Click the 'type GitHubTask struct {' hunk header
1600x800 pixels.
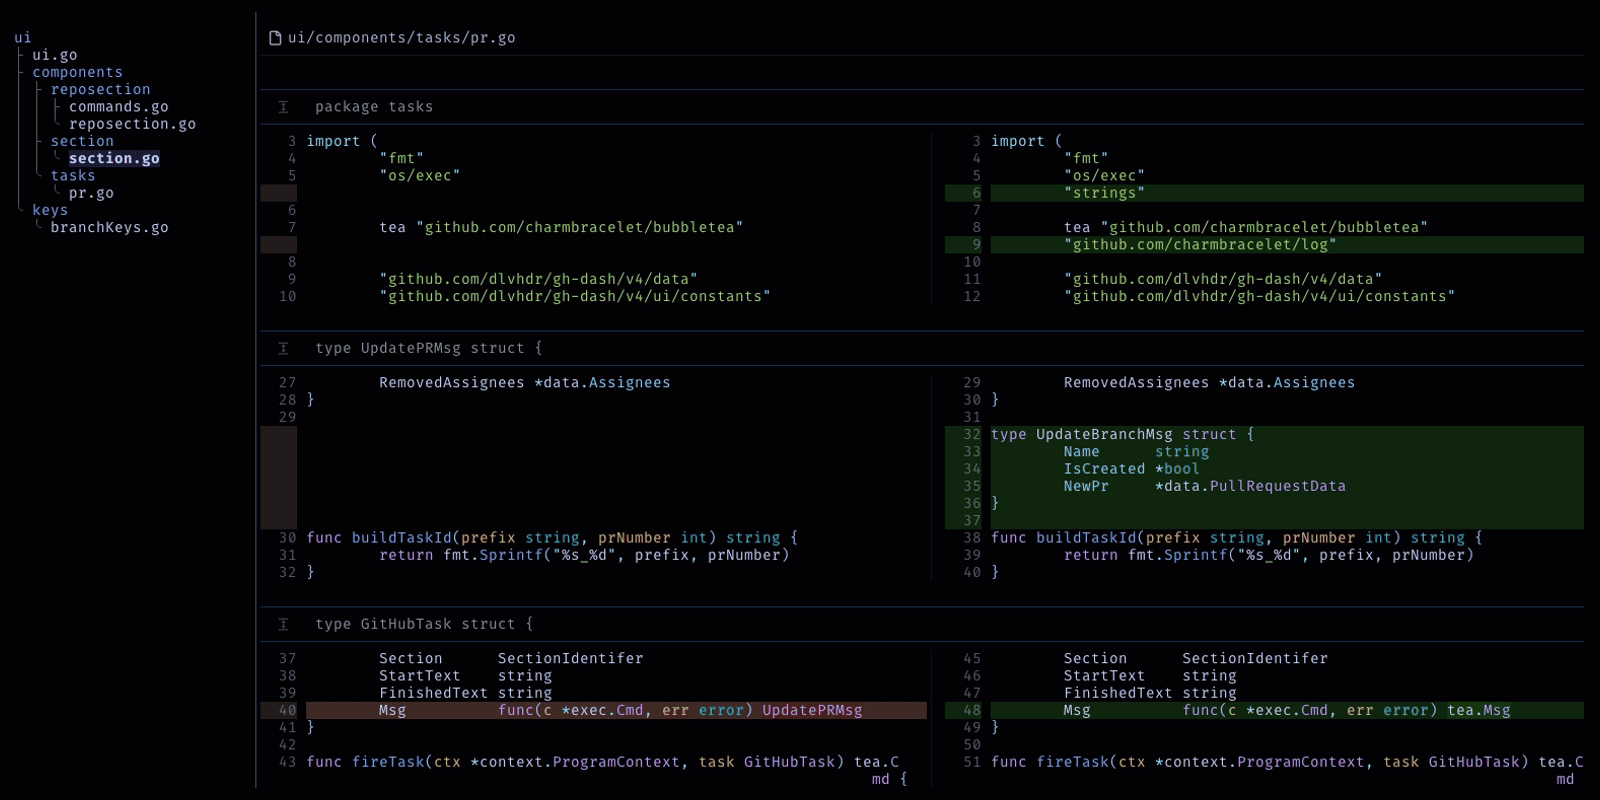pyautogui.click(x=424, y=624)
